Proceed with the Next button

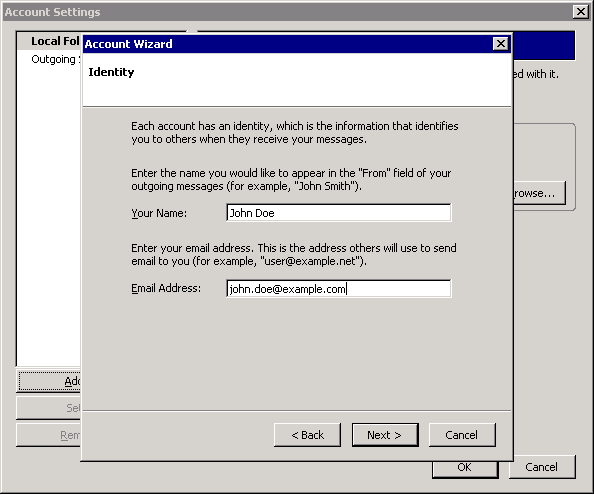(x=385, y=435)
